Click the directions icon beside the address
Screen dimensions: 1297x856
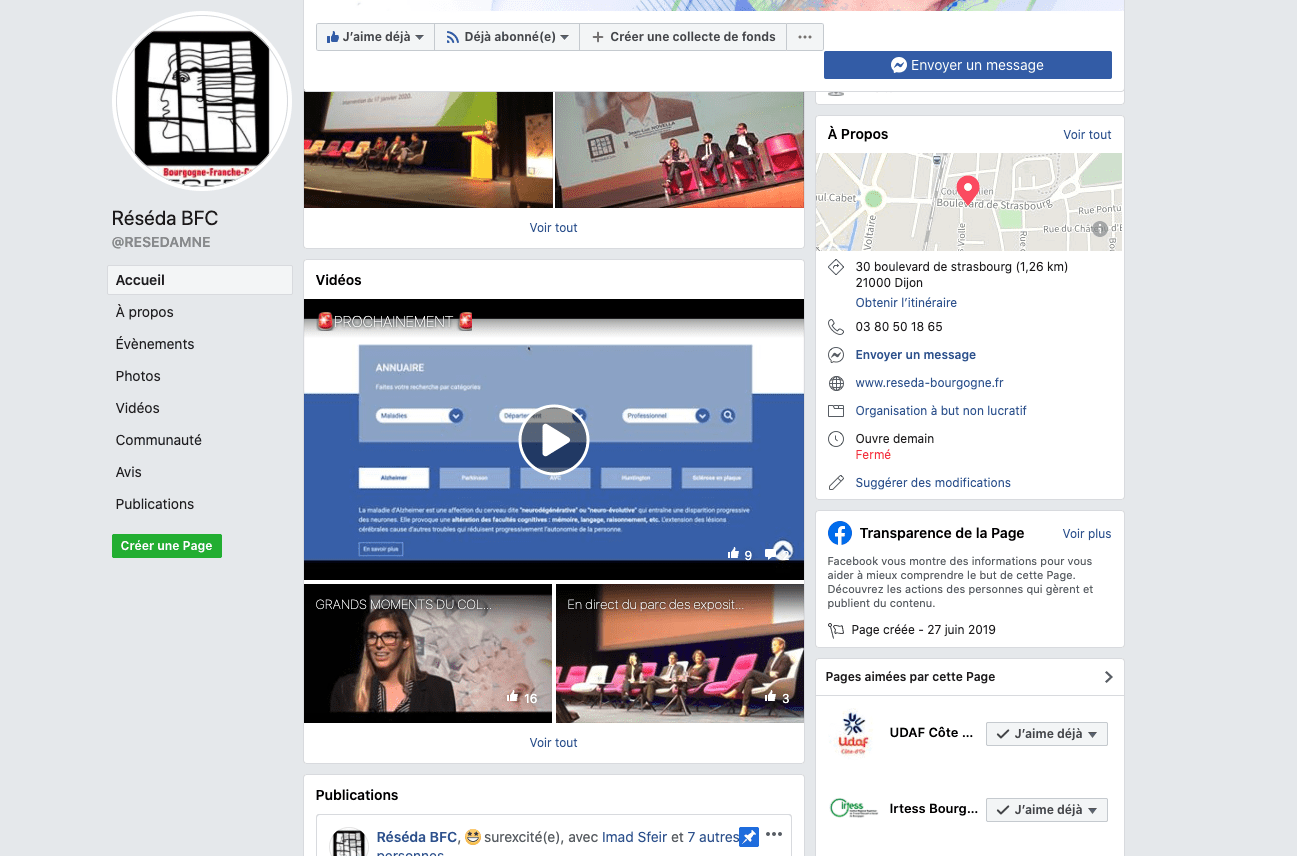click(x=836, y=267)
